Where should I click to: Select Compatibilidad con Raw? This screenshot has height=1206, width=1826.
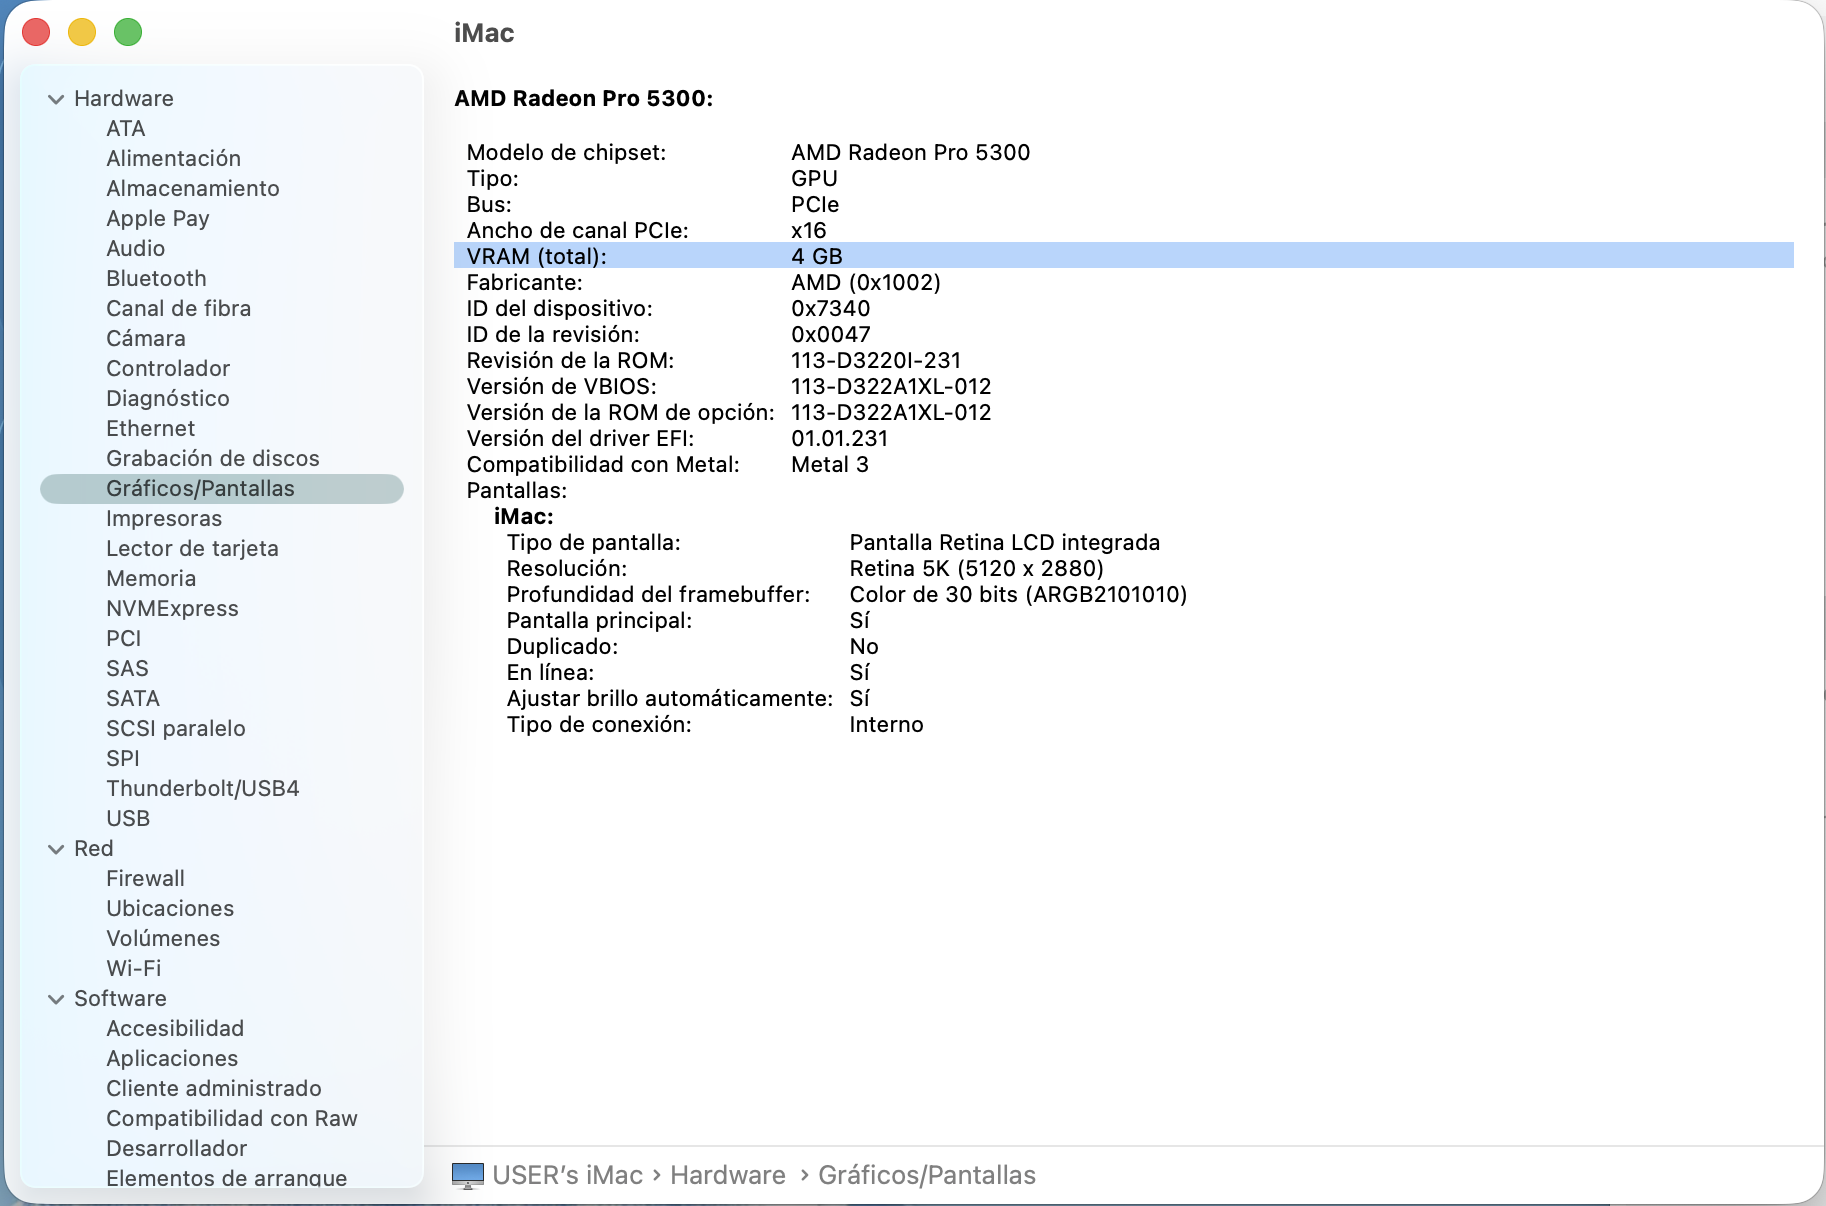[232, 1119]
